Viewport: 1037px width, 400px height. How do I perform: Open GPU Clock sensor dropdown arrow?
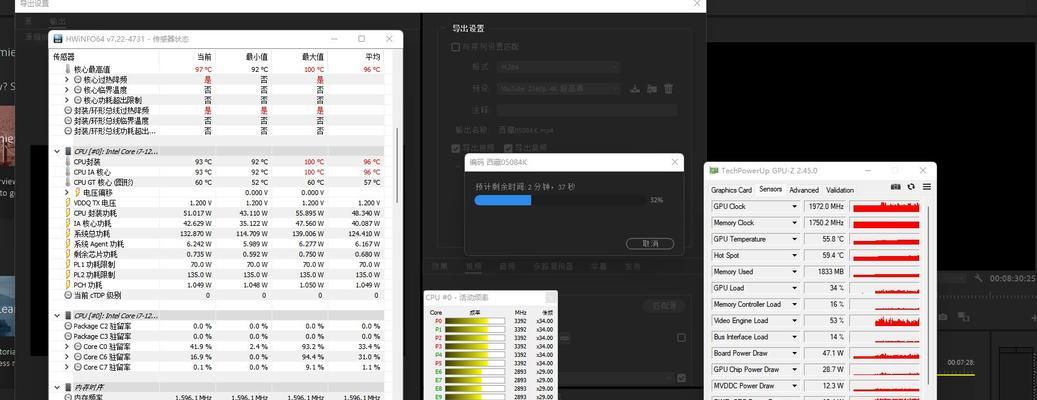pos(794,207)
